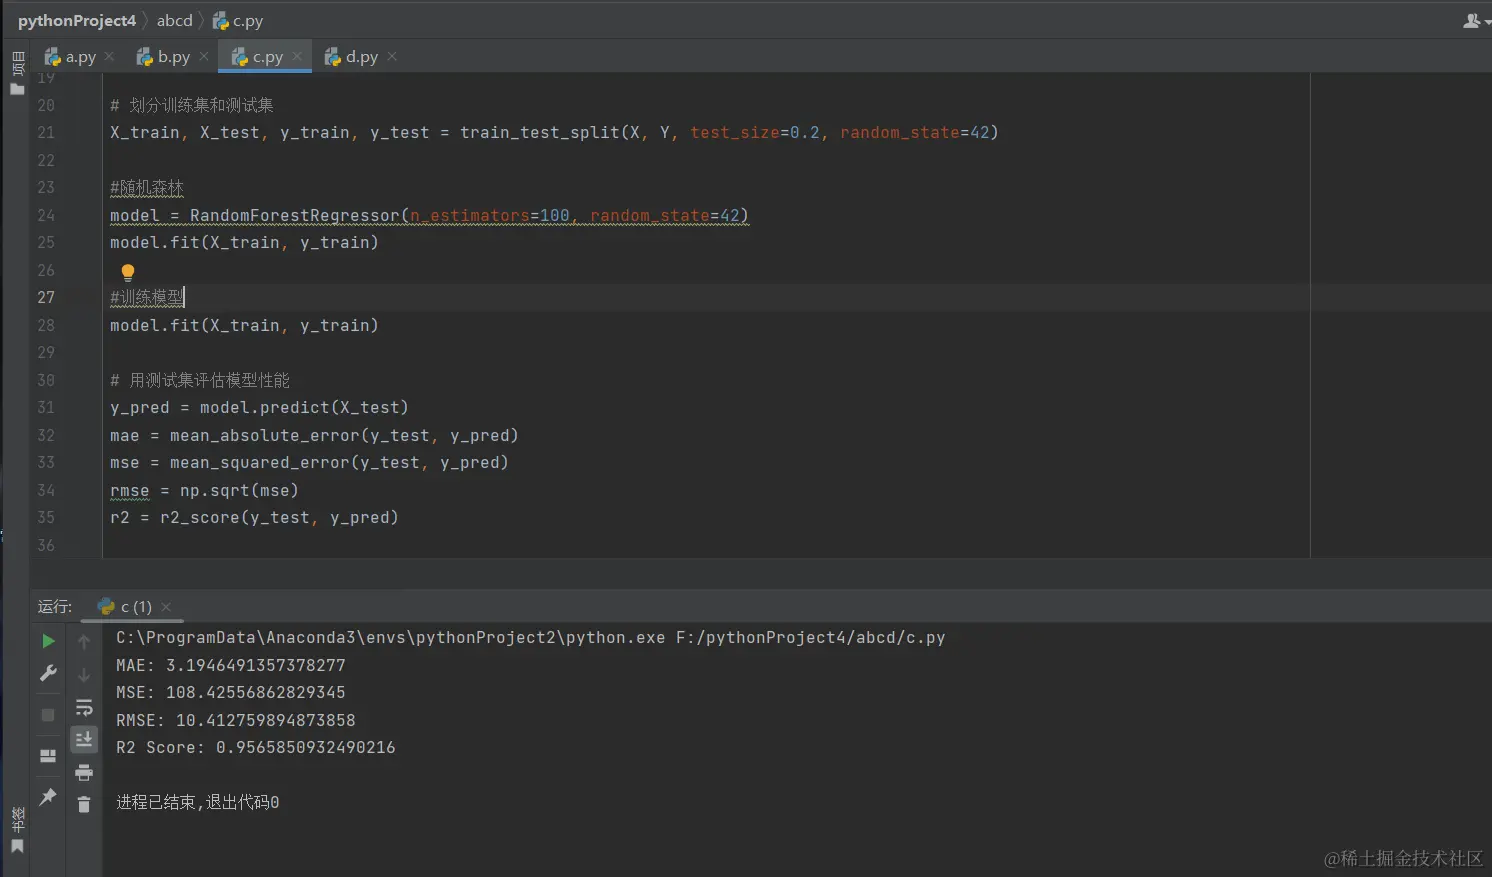Jump down the stack trace with the down arrow

(x=84, y=675)
